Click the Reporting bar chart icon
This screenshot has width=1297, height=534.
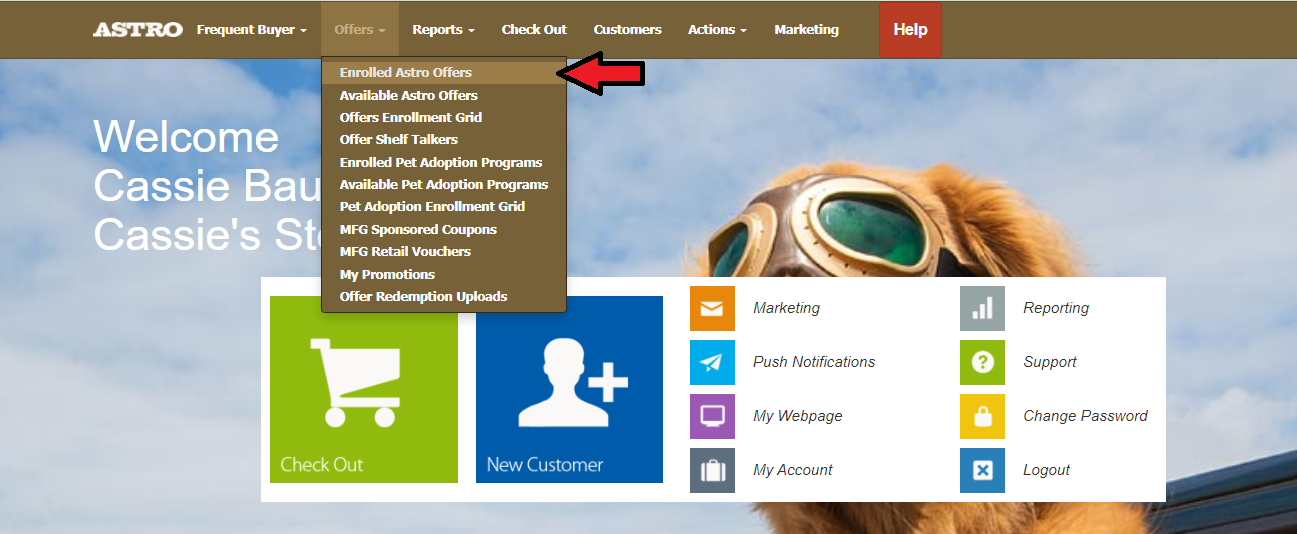pos(982,308)
